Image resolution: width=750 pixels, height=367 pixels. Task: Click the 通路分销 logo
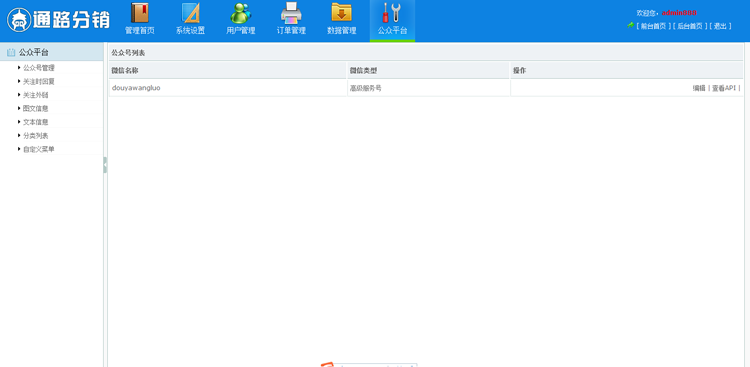point(58,20)
